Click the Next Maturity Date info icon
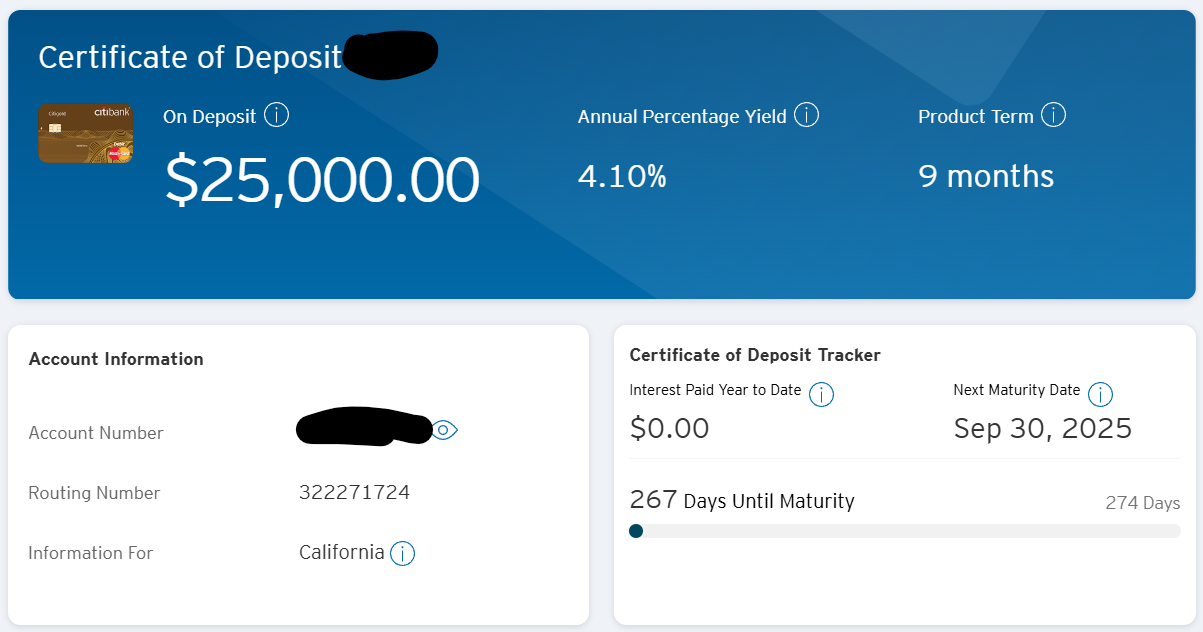This screenshot has height=632, width=1203. 1100,394
